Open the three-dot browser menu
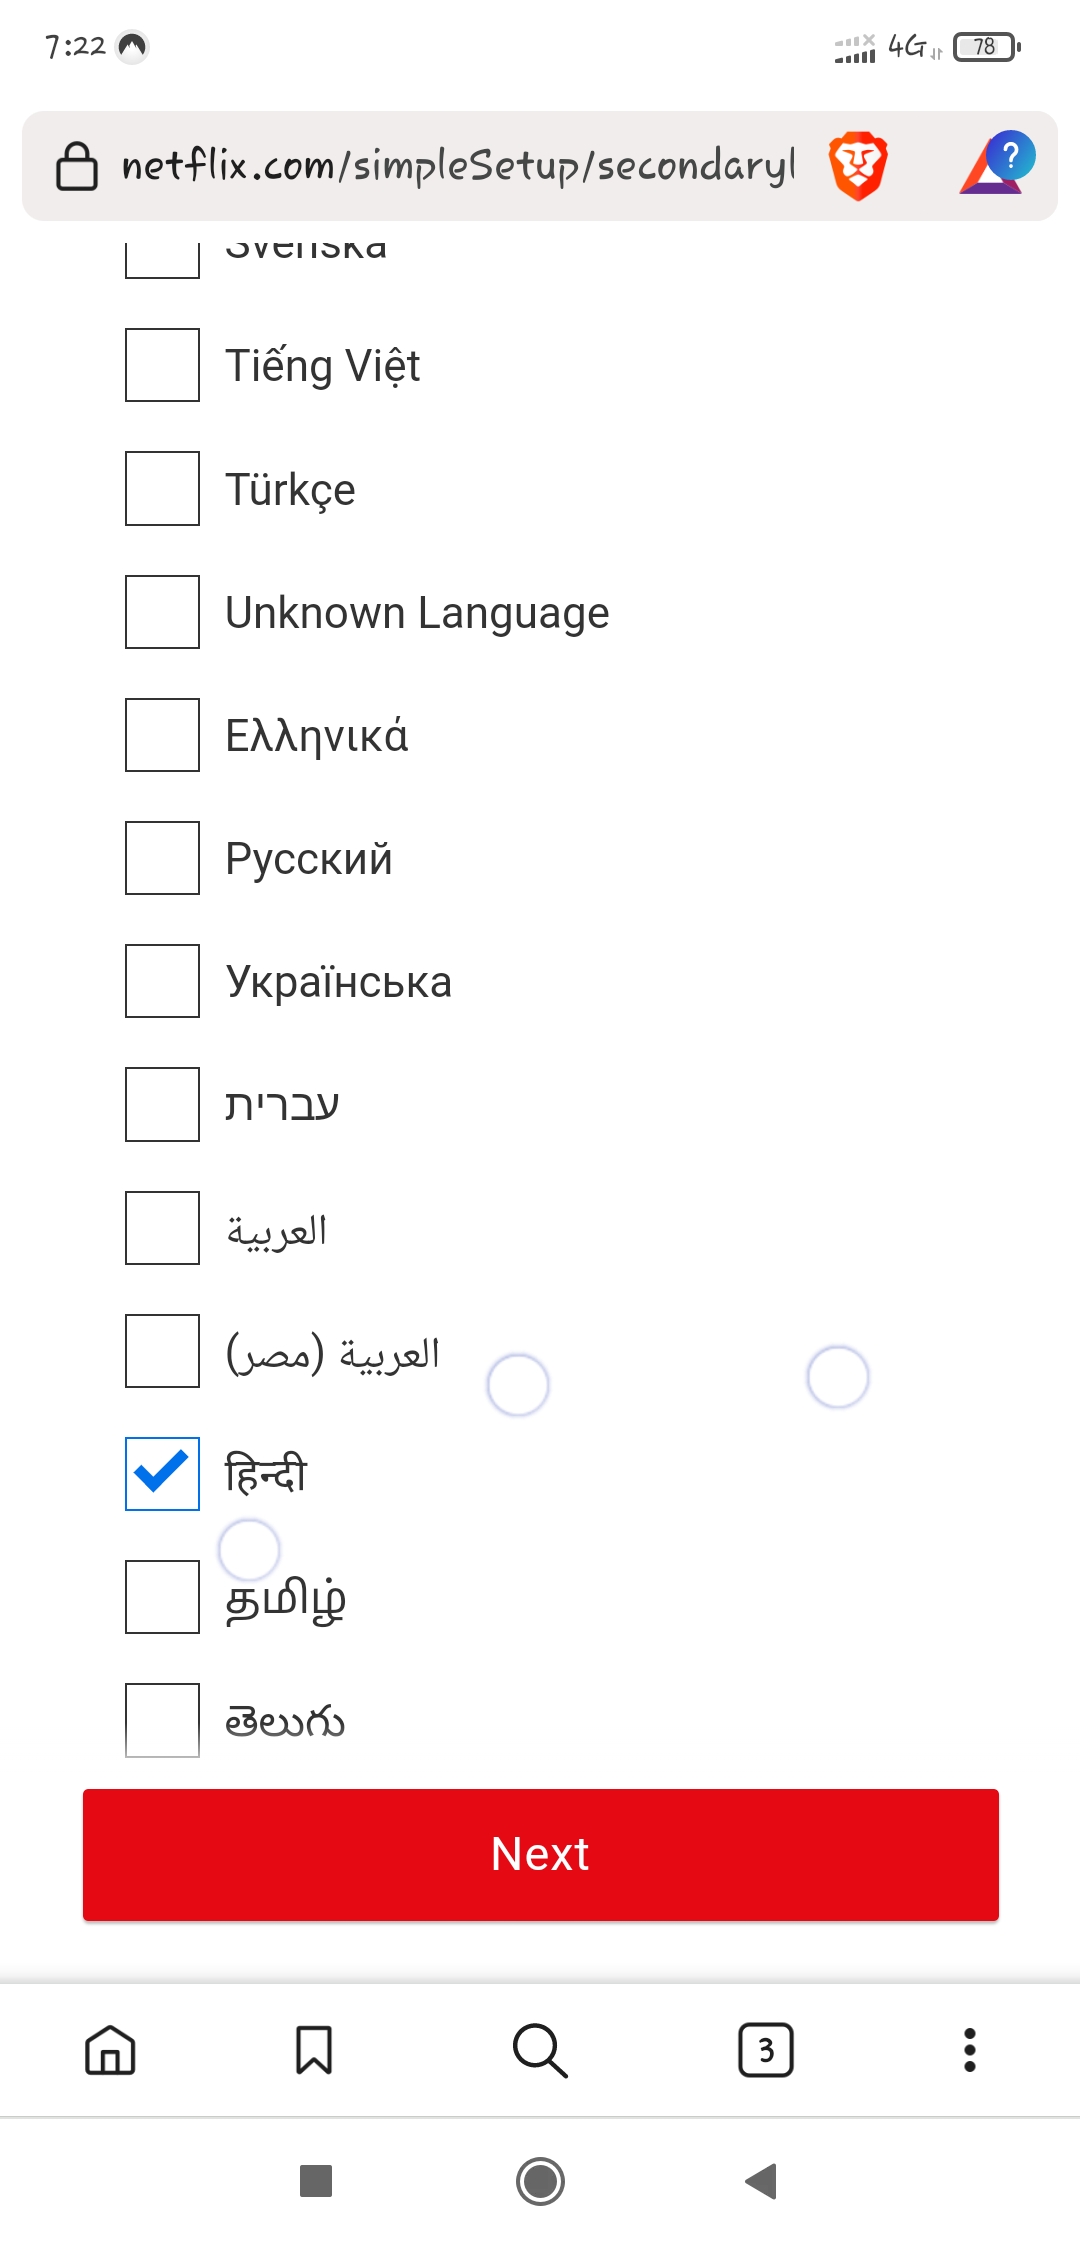 (x=969, y=2050)
